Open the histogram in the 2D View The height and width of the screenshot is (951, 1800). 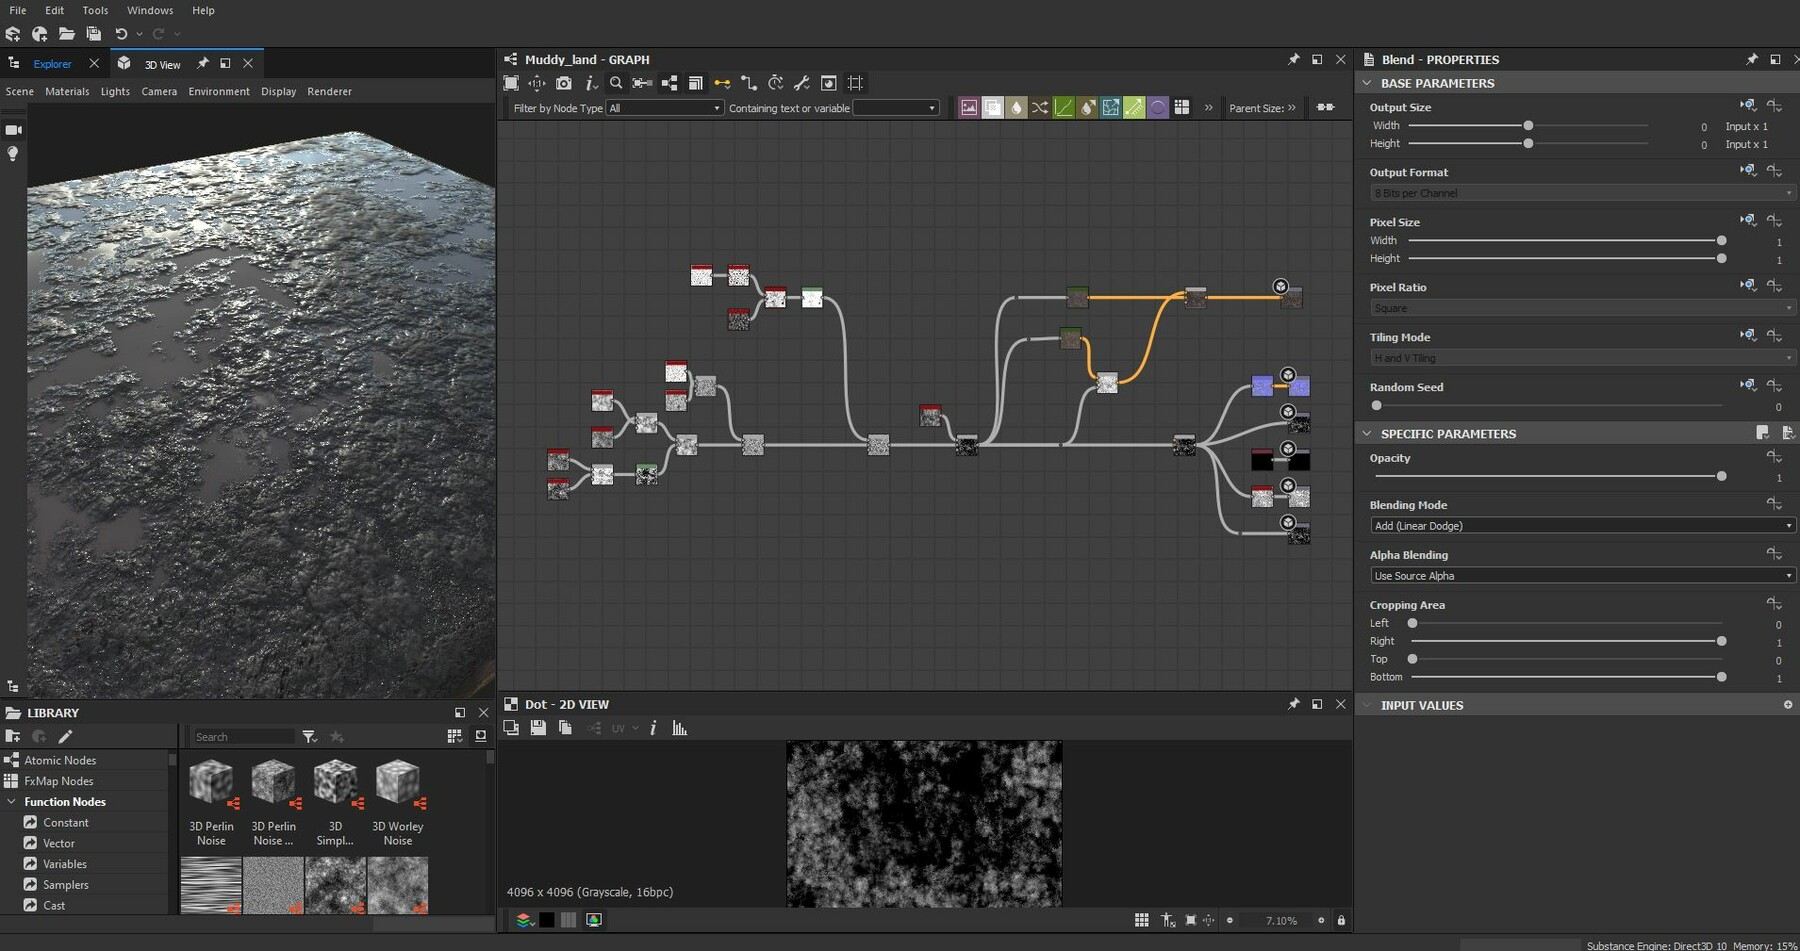click(x=679, y=728)
